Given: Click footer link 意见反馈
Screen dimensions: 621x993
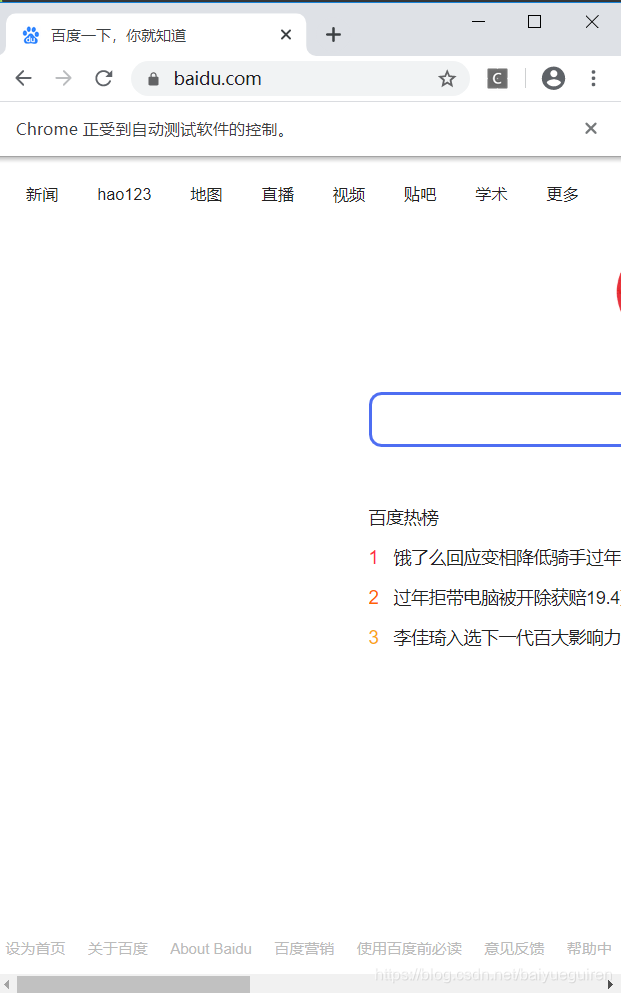Looking at the screenshot, I should (515, 949).
